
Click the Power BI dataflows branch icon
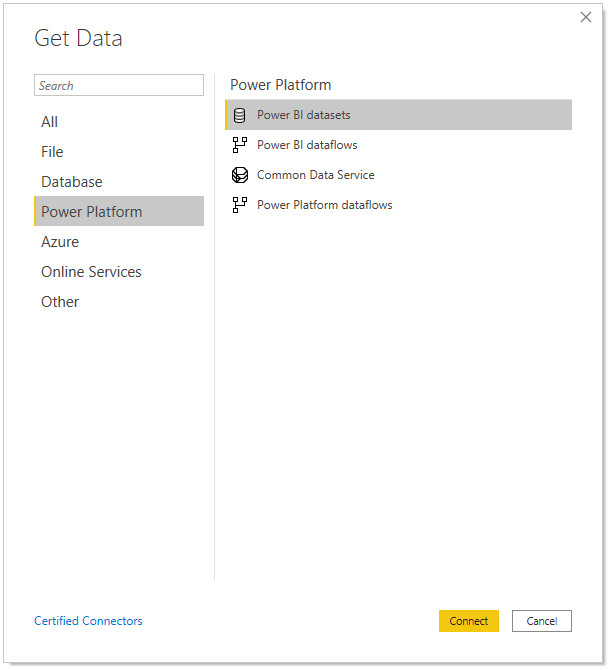tap(239, 145)
